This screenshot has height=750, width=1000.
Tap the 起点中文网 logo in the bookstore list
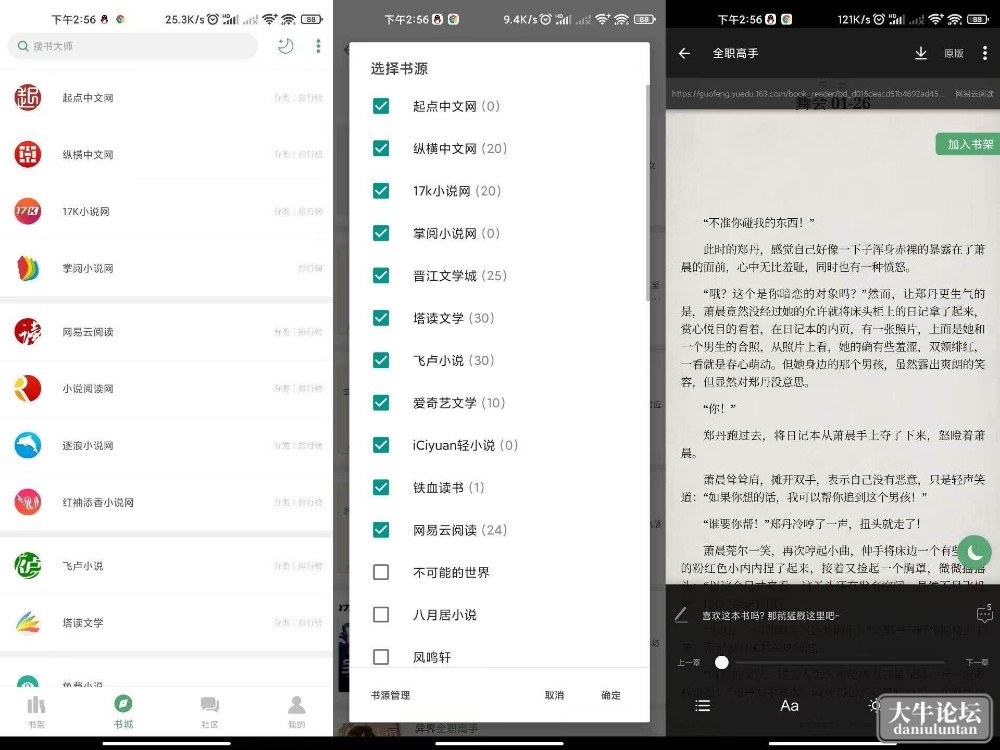pos(27,98)
